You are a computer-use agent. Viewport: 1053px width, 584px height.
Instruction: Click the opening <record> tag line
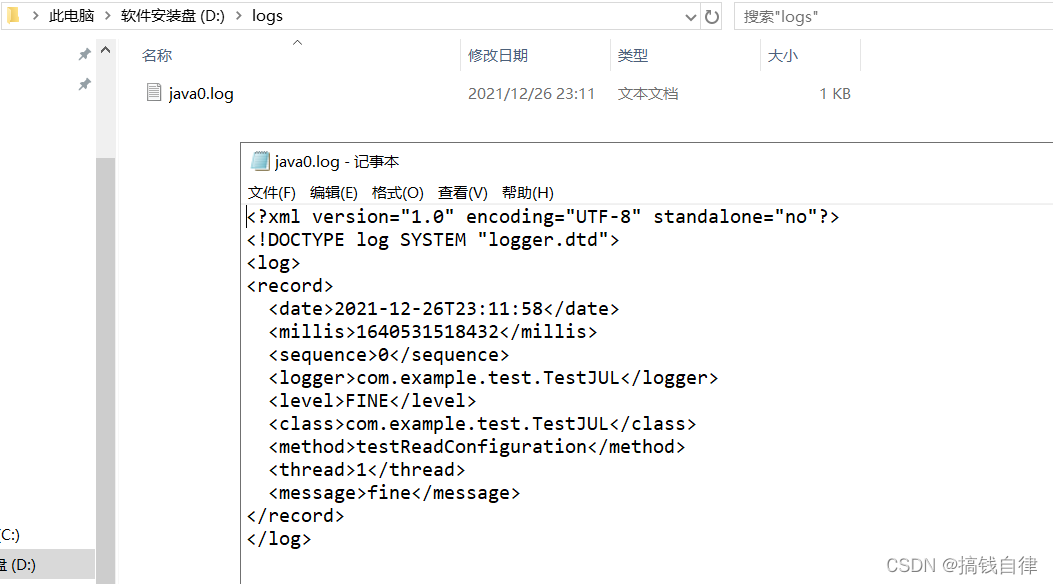coord(289,286)
